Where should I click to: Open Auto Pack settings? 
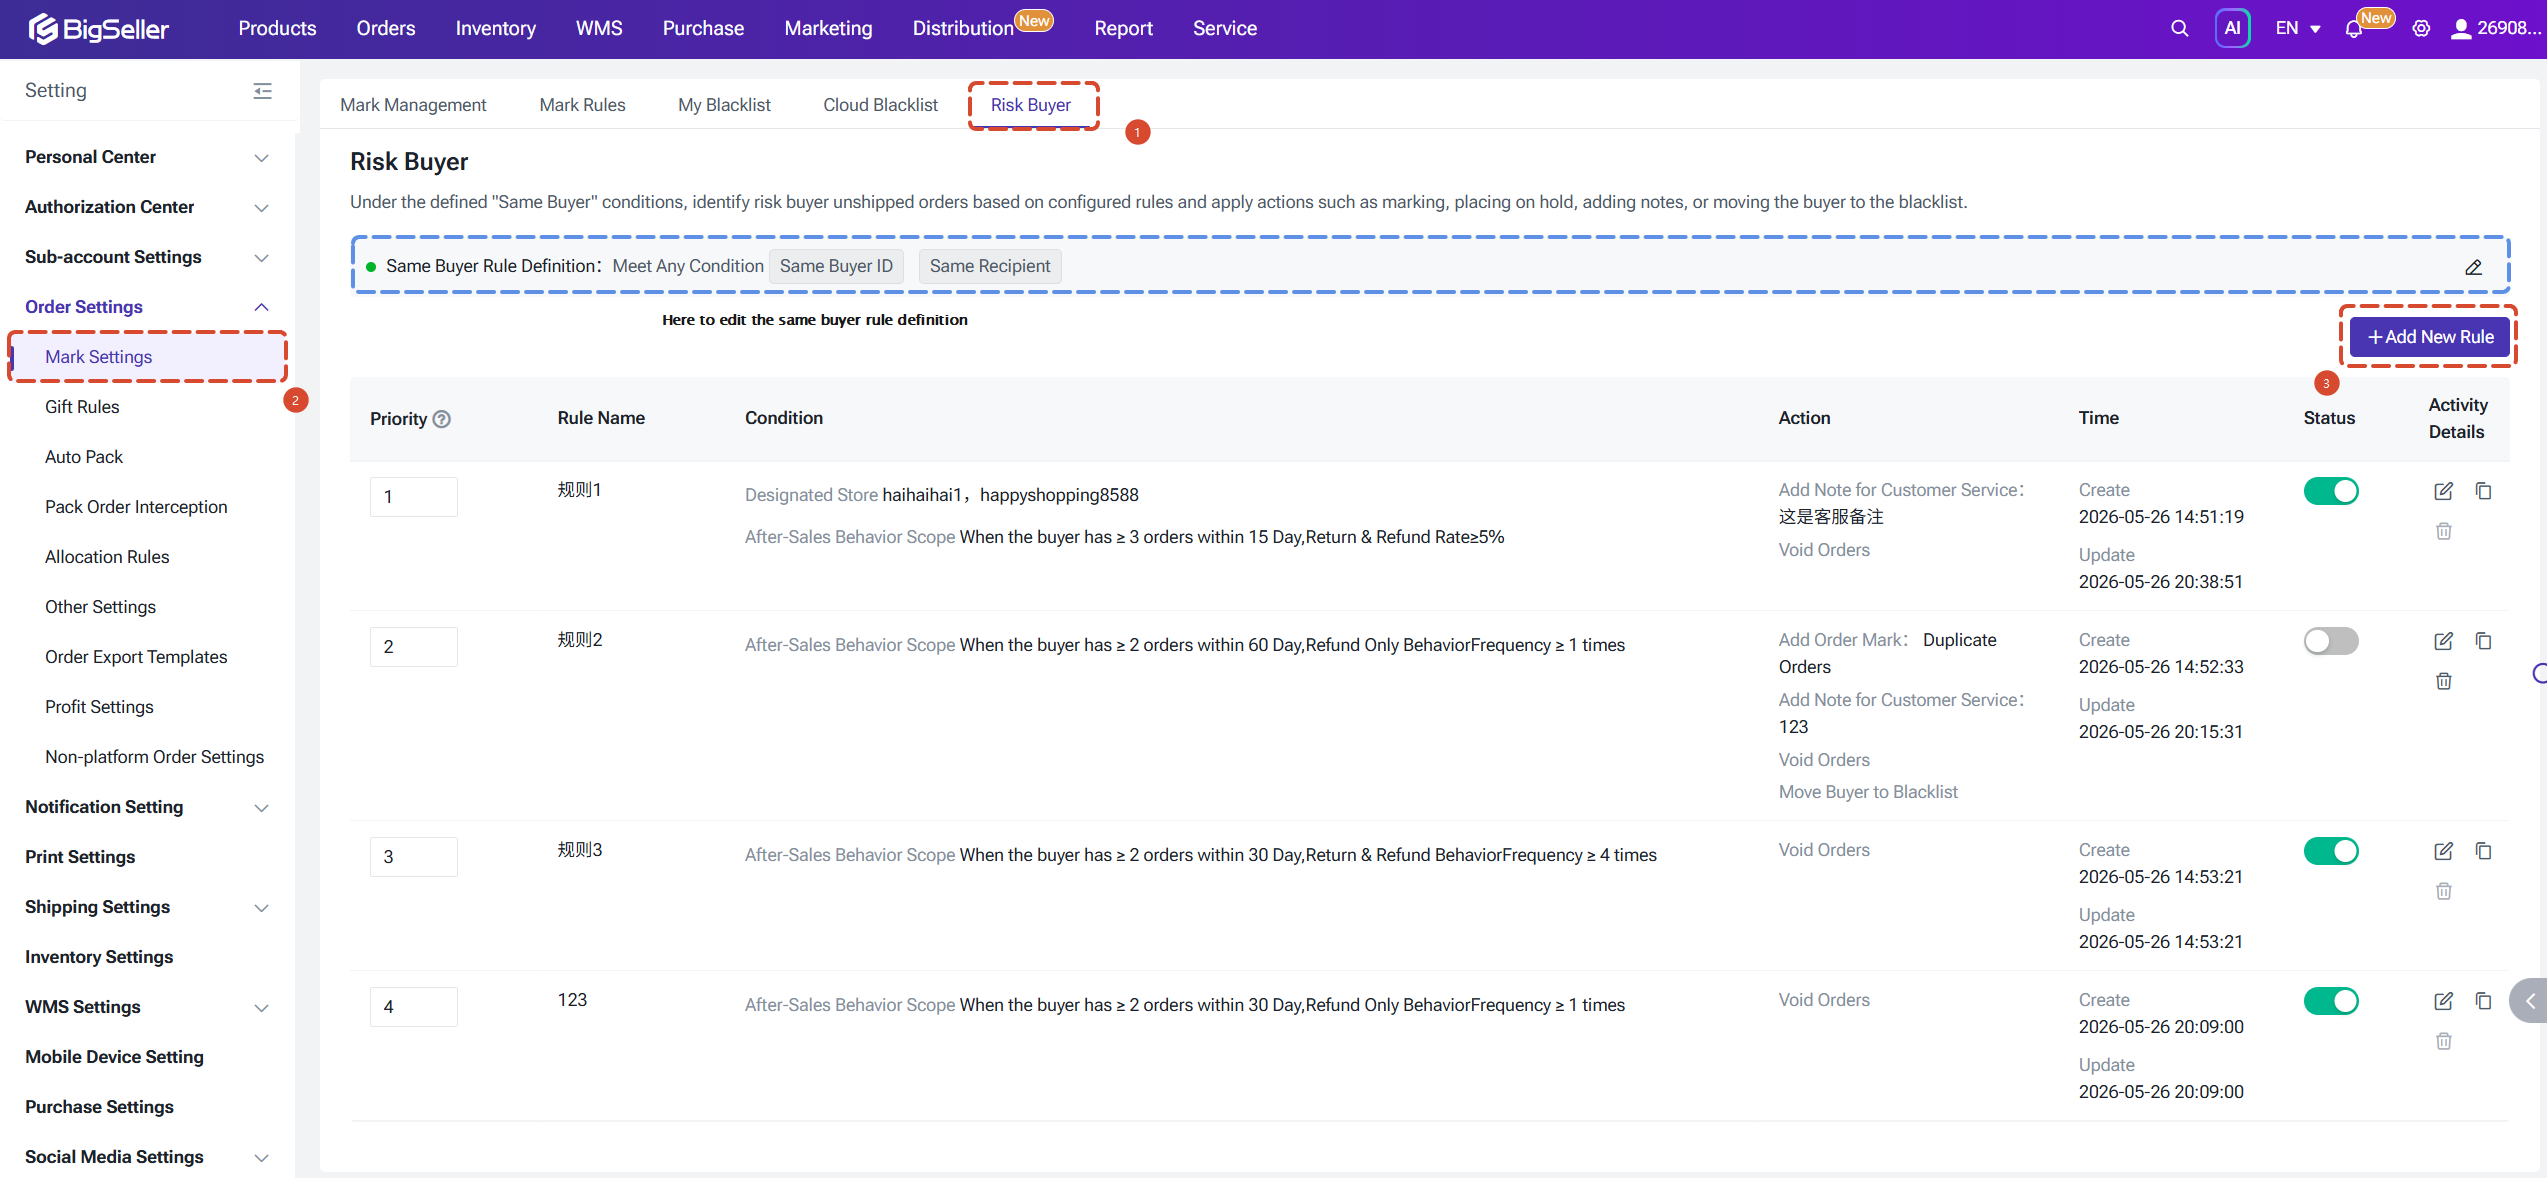pyautogui.click(x=84, y=457)
